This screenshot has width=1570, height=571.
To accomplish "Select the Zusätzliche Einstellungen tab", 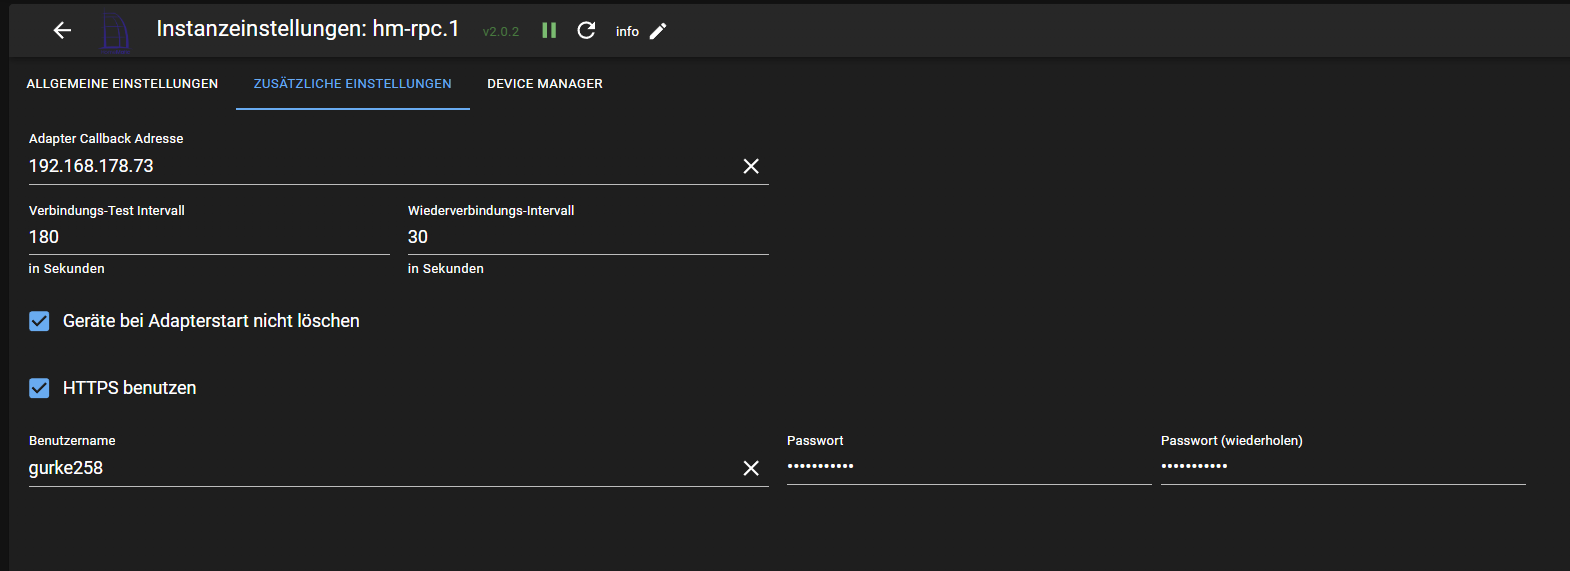I will 352,84.
